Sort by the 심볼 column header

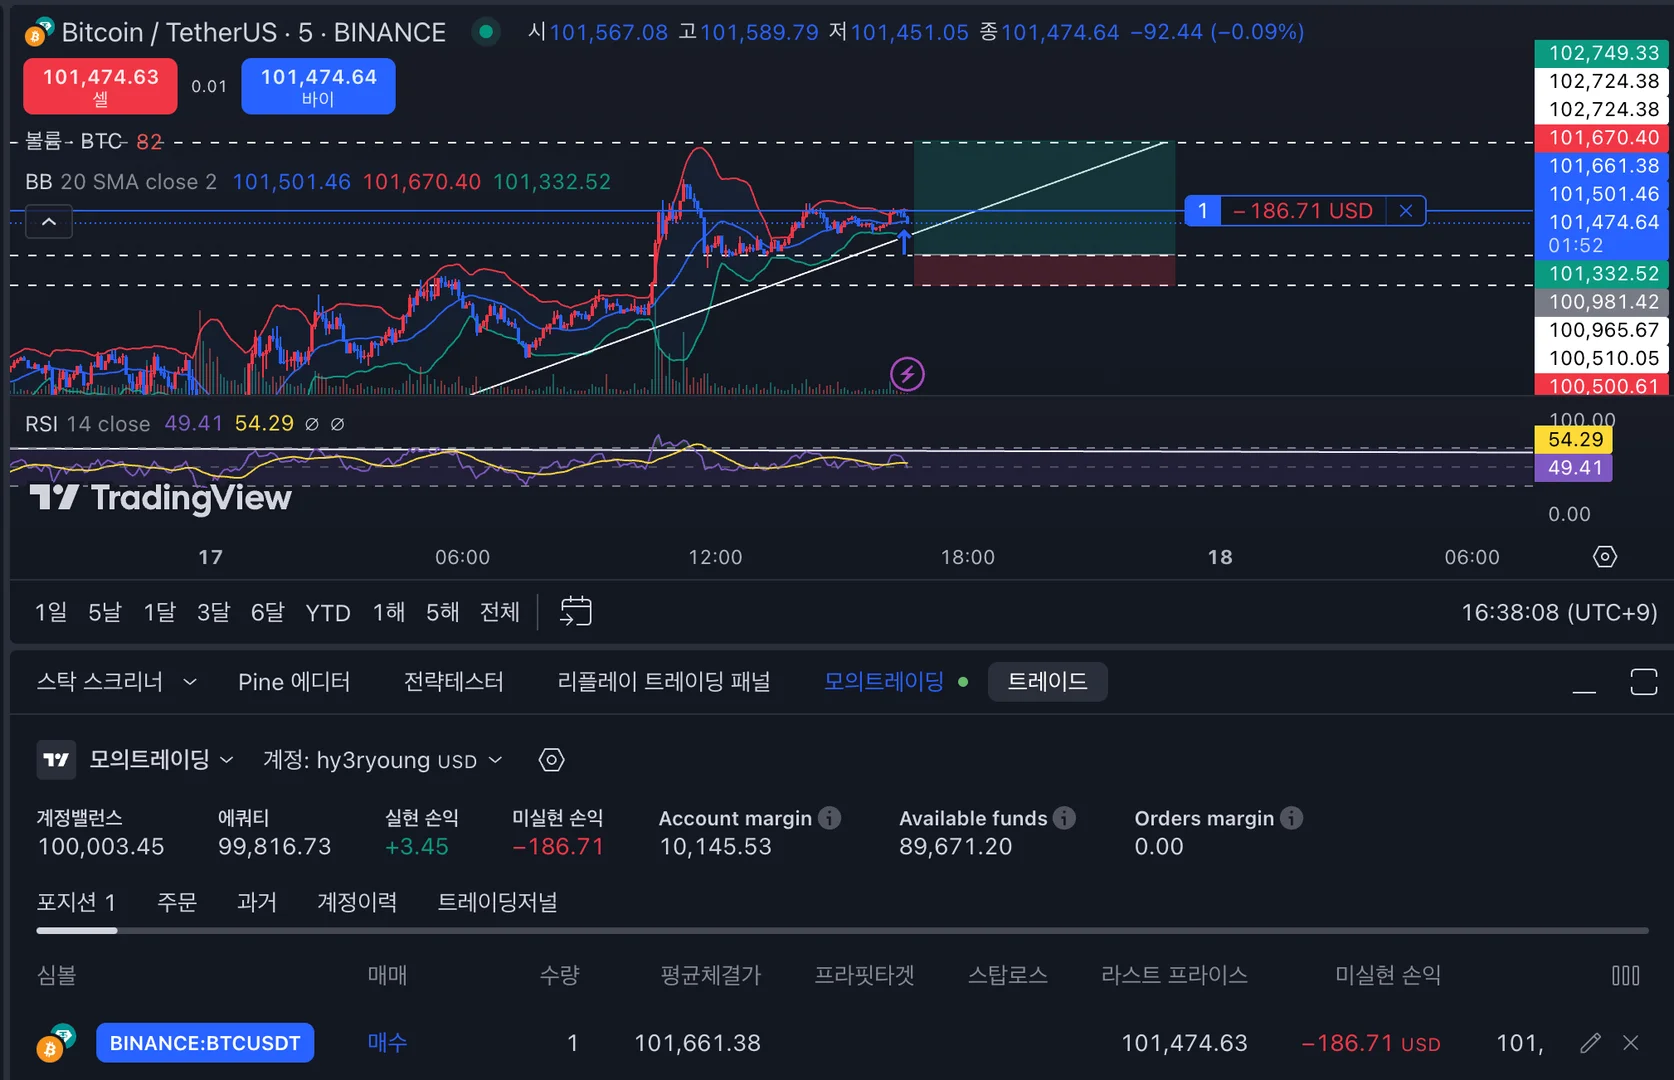56,975
